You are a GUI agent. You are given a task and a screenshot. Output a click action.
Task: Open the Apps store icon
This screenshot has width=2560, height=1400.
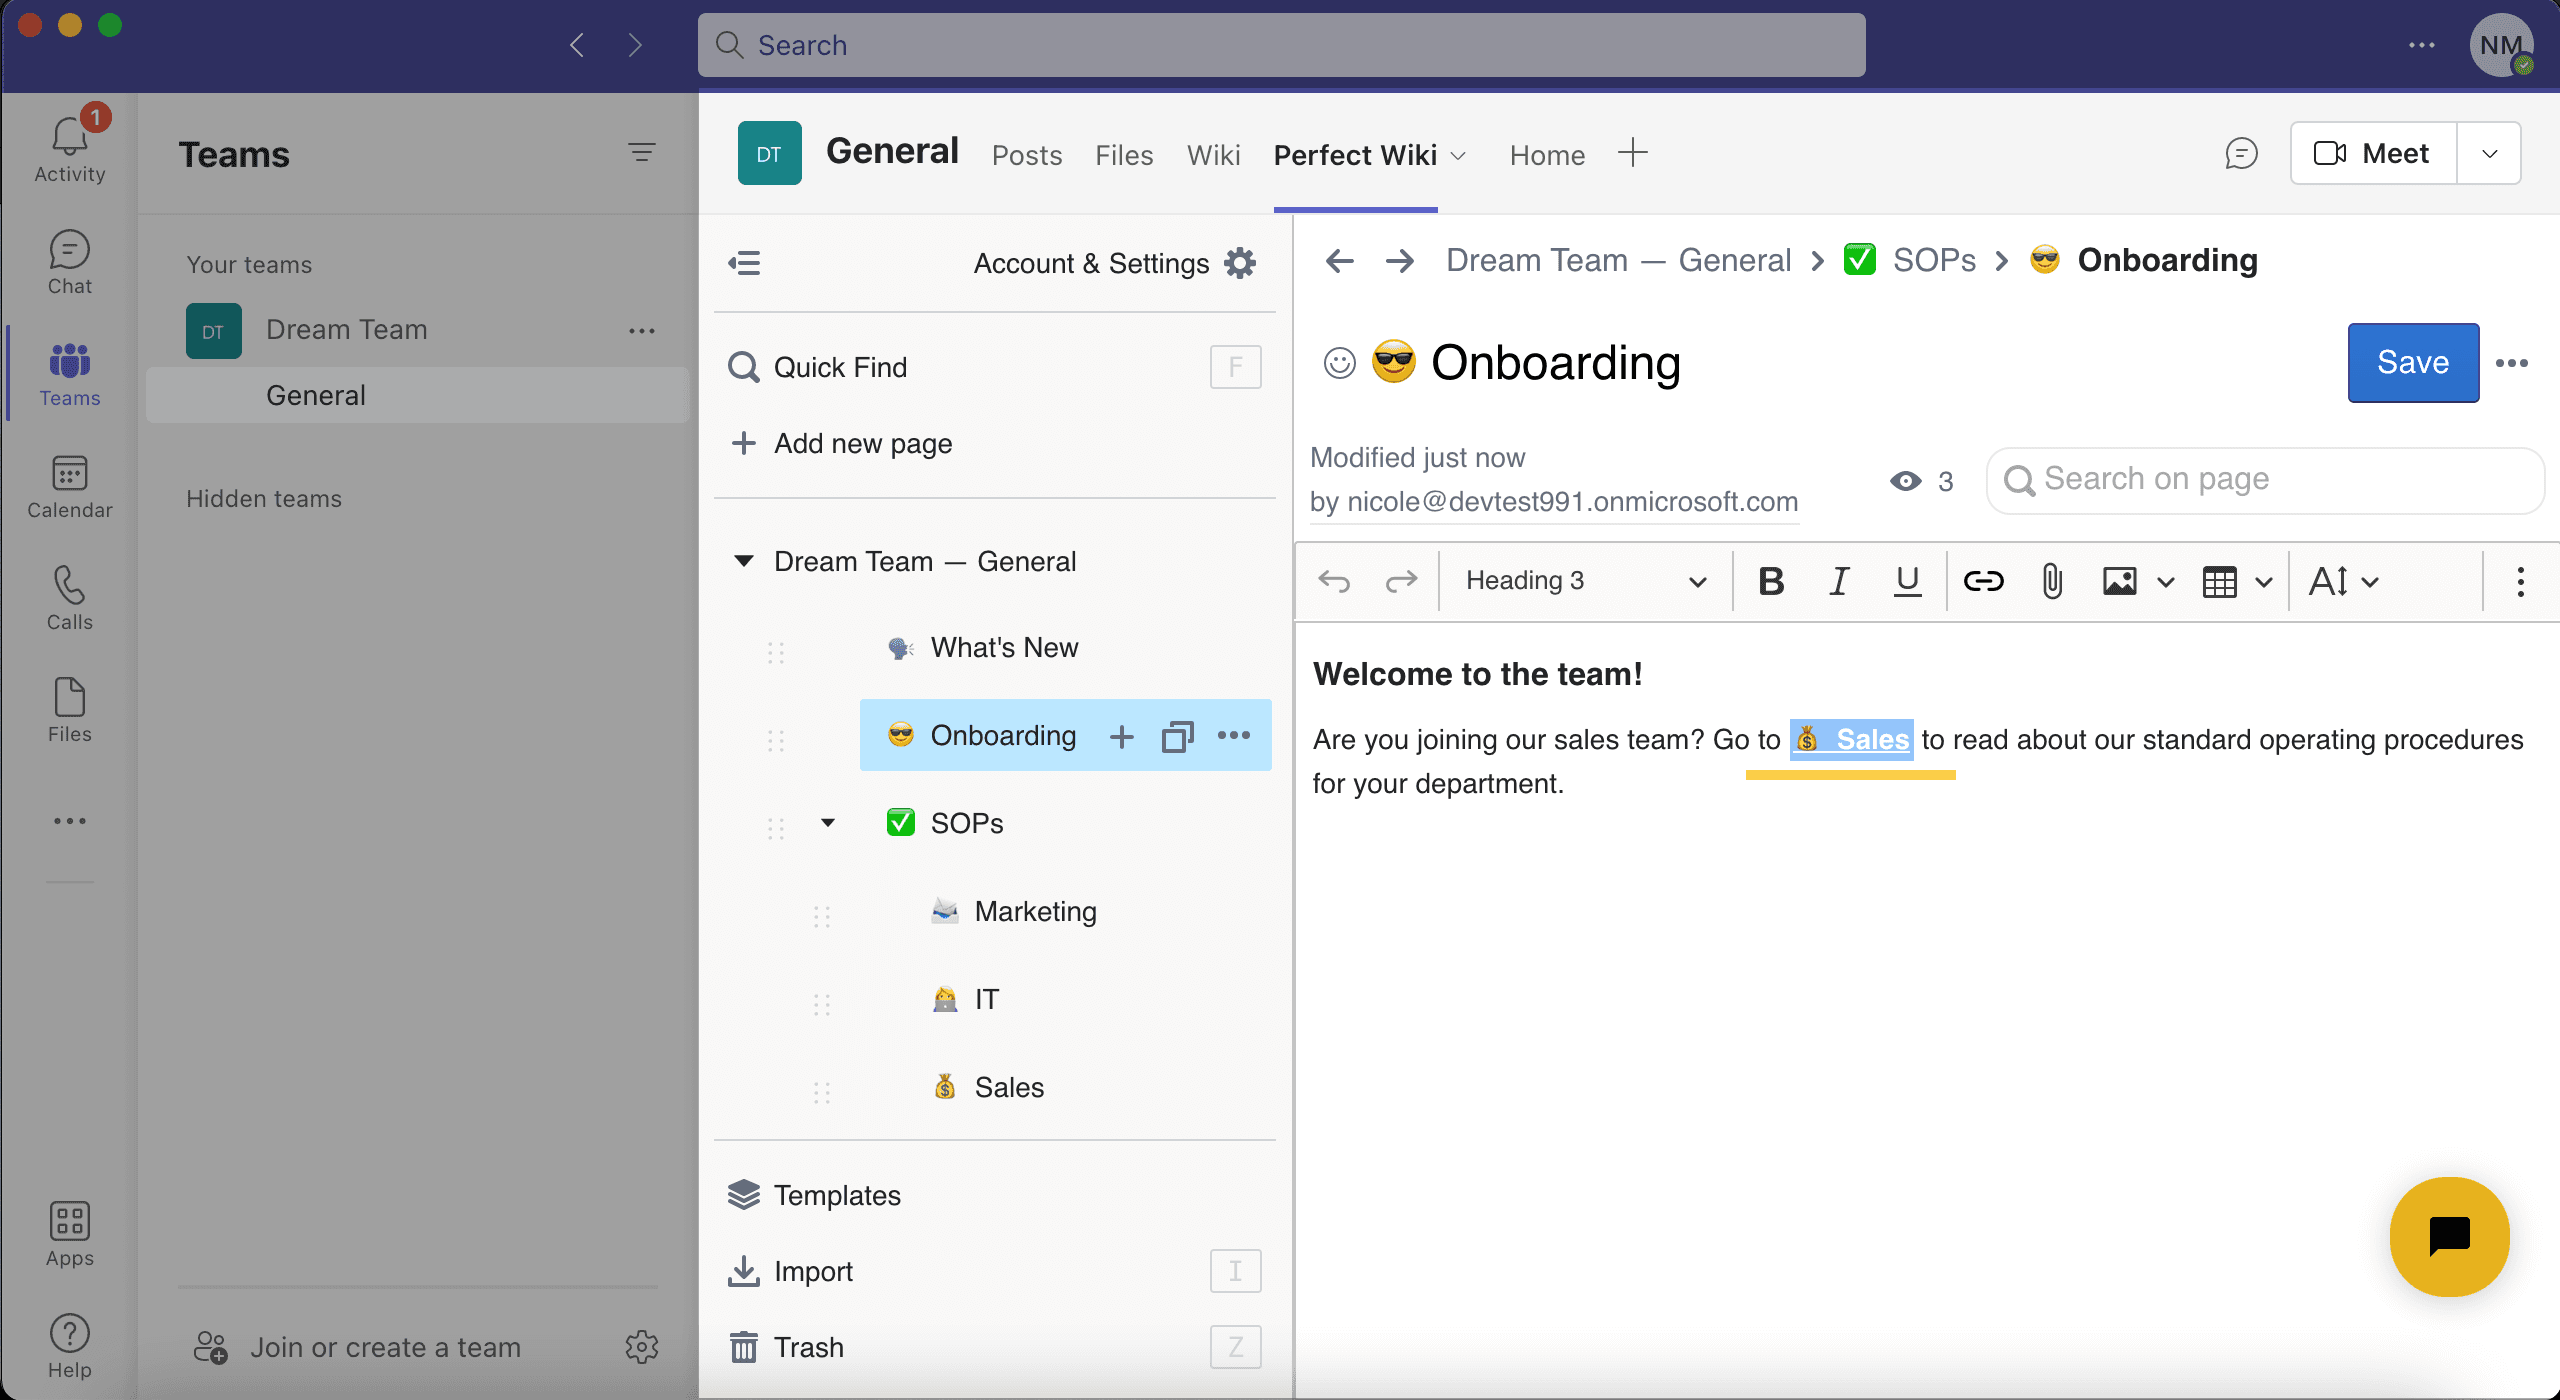(x=69, y=1235)
